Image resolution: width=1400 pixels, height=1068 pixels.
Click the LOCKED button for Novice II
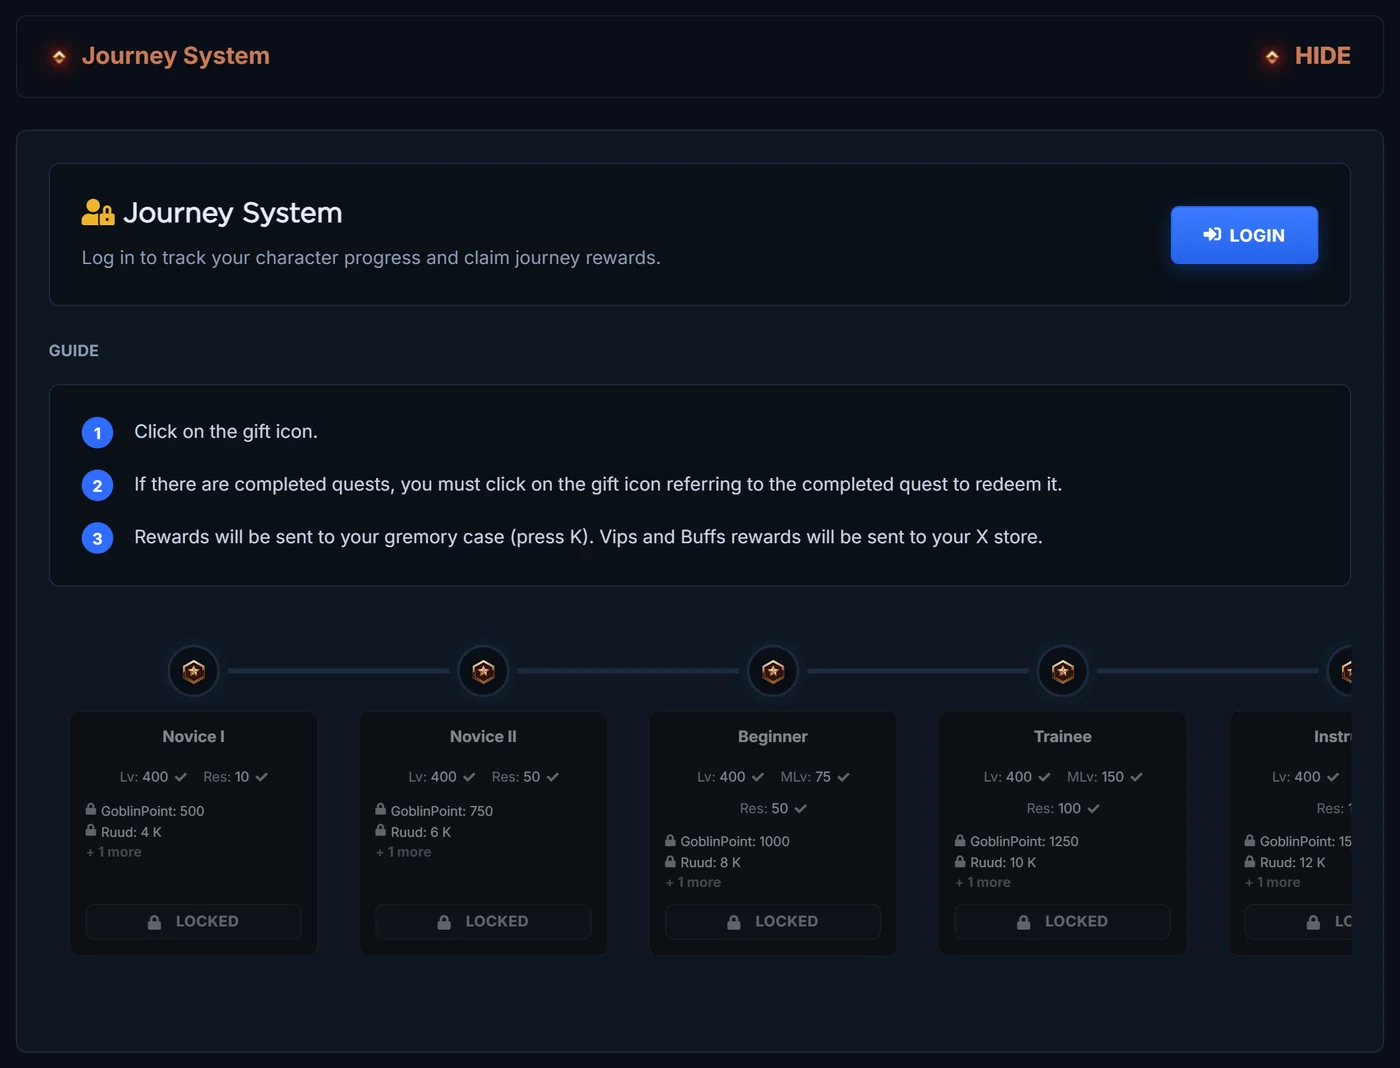(x=483, y=921)
